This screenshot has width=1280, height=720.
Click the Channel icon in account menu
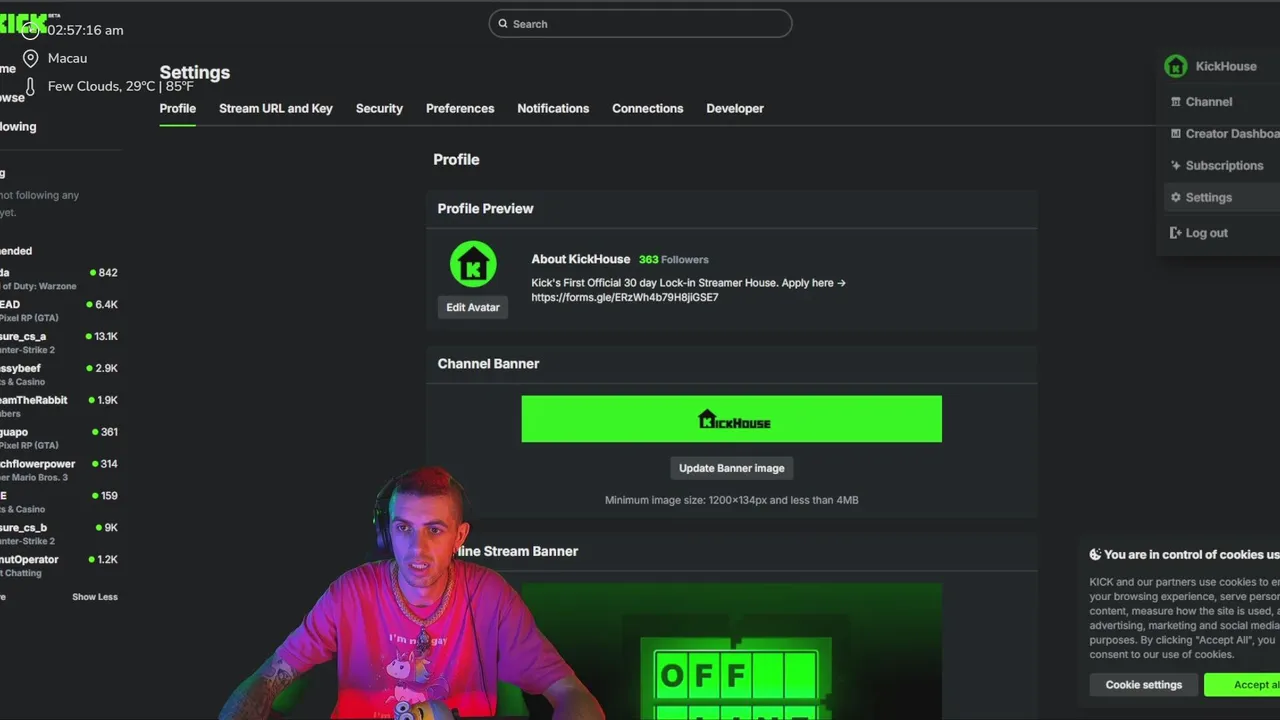click(1176, 102)
